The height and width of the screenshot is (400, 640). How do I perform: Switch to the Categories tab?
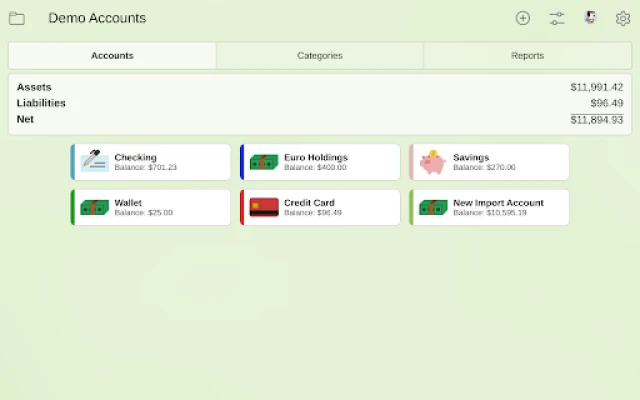click(320, 56)
